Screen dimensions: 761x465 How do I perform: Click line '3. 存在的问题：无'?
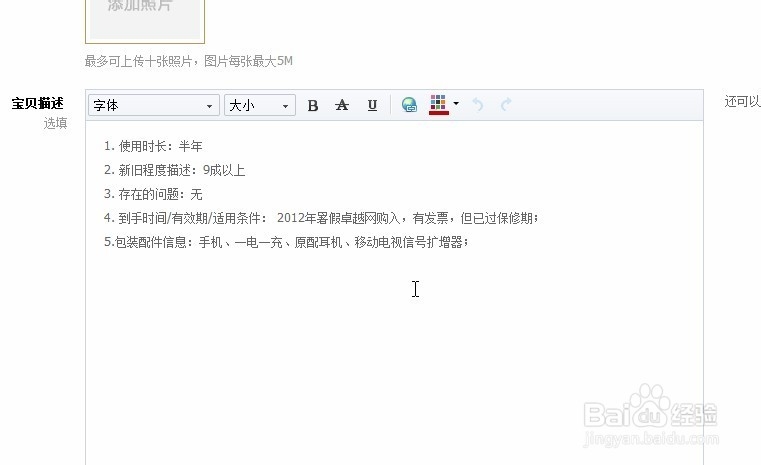pos(153,194)
